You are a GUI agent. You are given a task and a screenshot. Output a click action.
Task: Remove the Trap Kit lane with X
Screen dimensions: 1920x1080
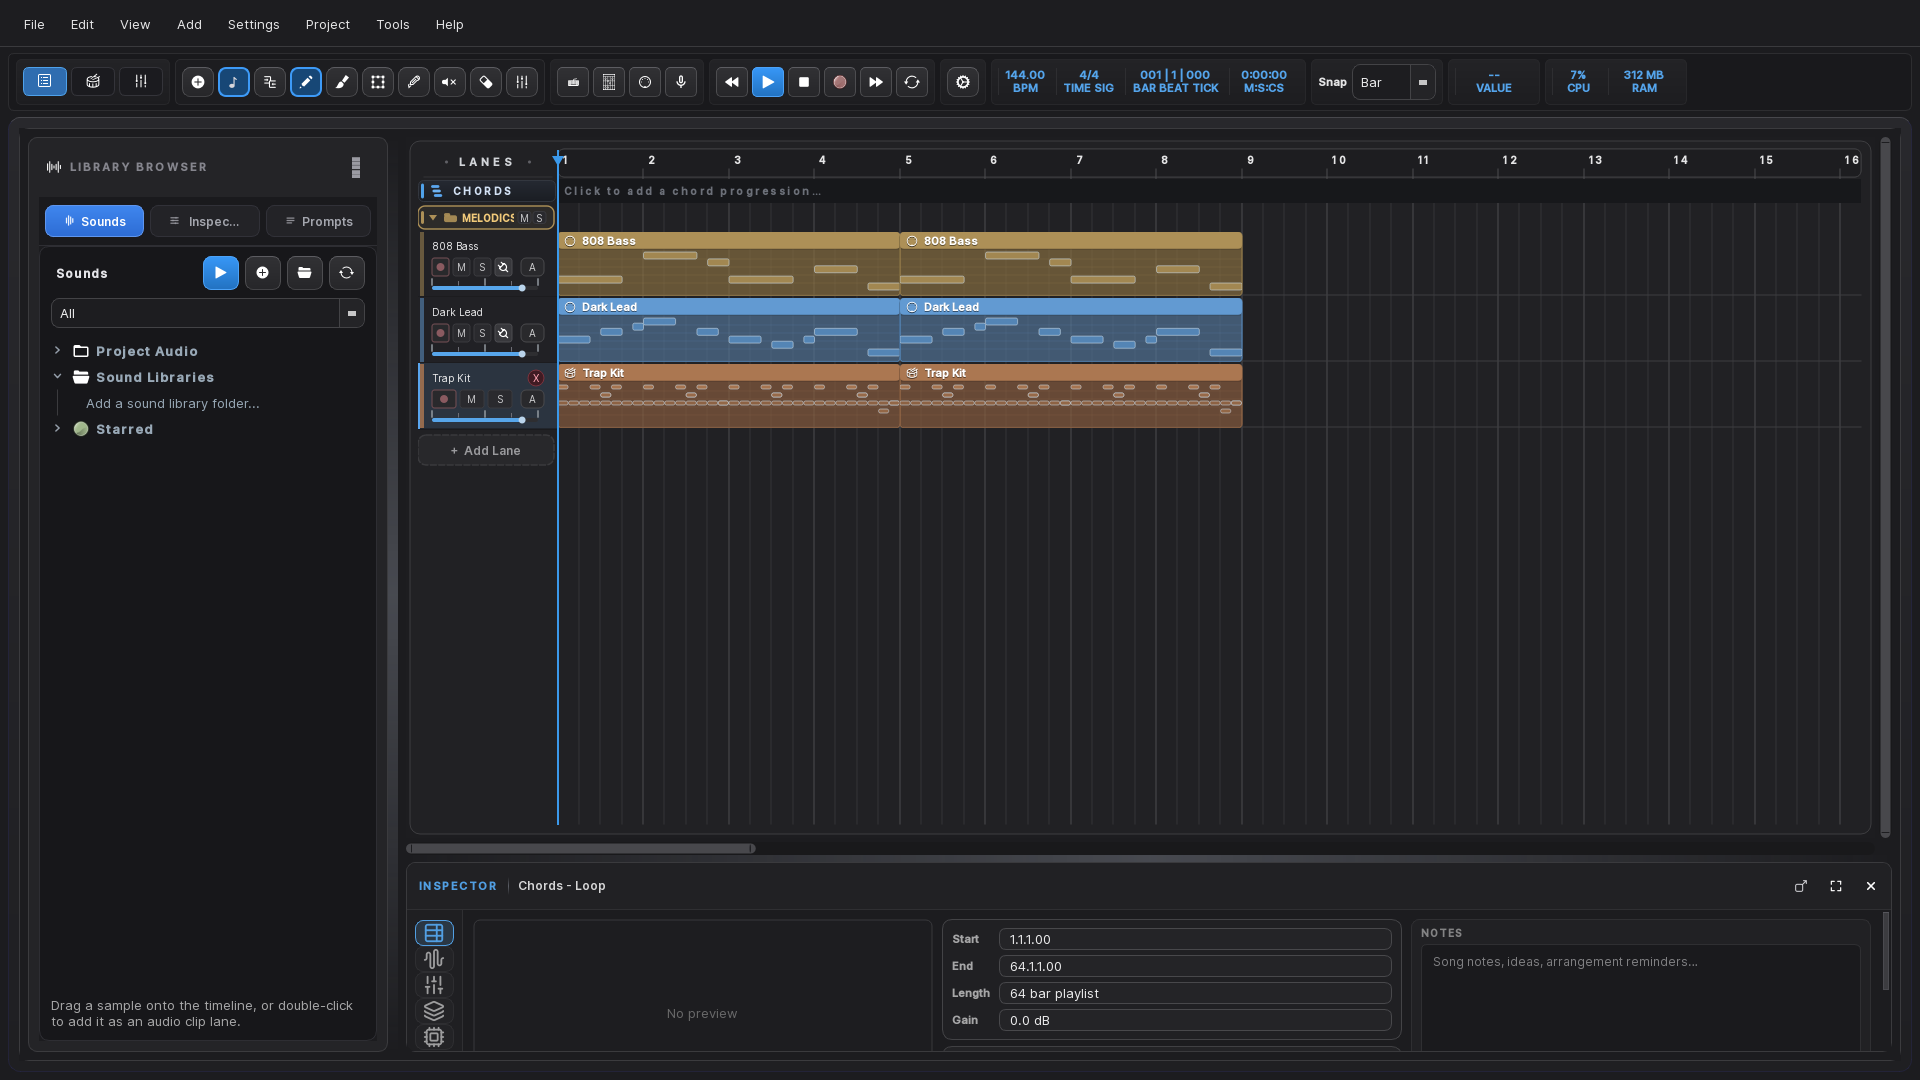point(536,378)
